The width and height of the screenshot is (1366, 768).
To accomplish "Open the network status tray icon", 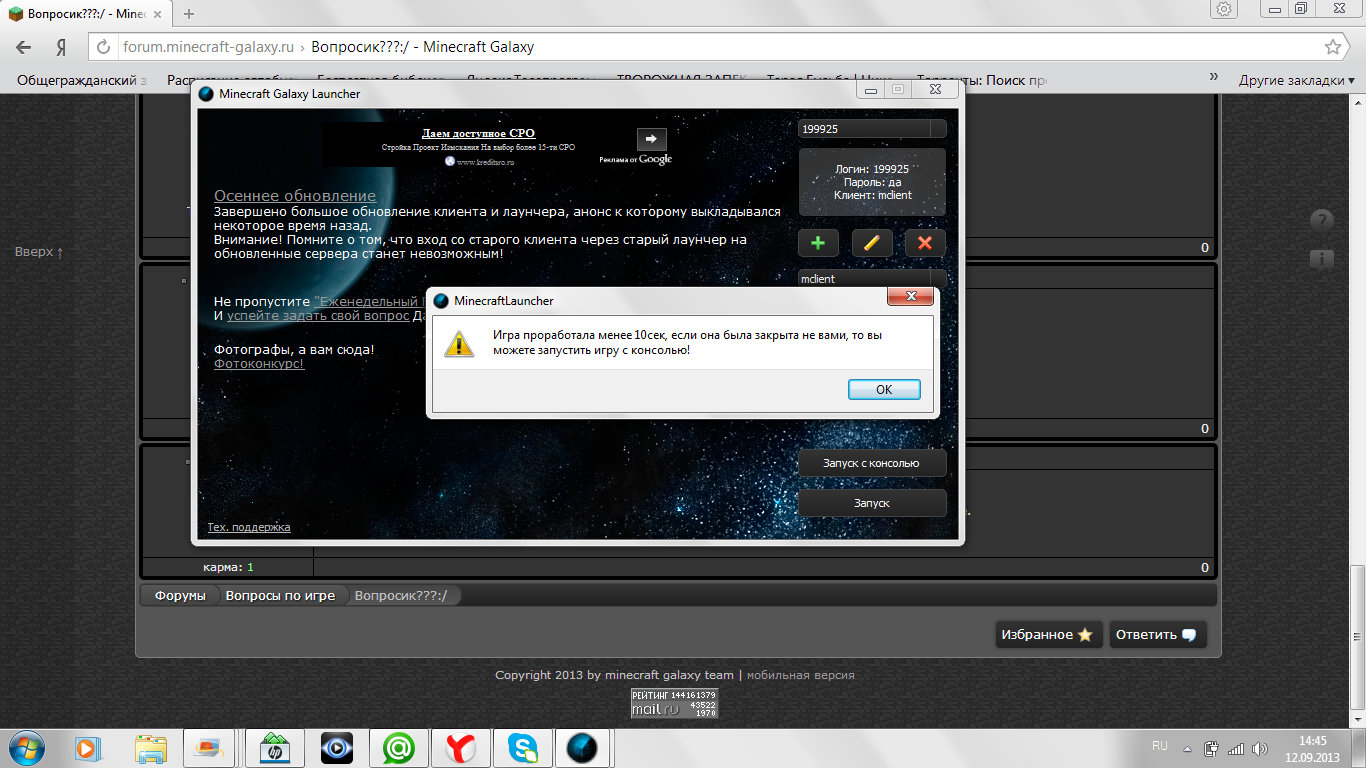I will click(x=1236, y=748).
